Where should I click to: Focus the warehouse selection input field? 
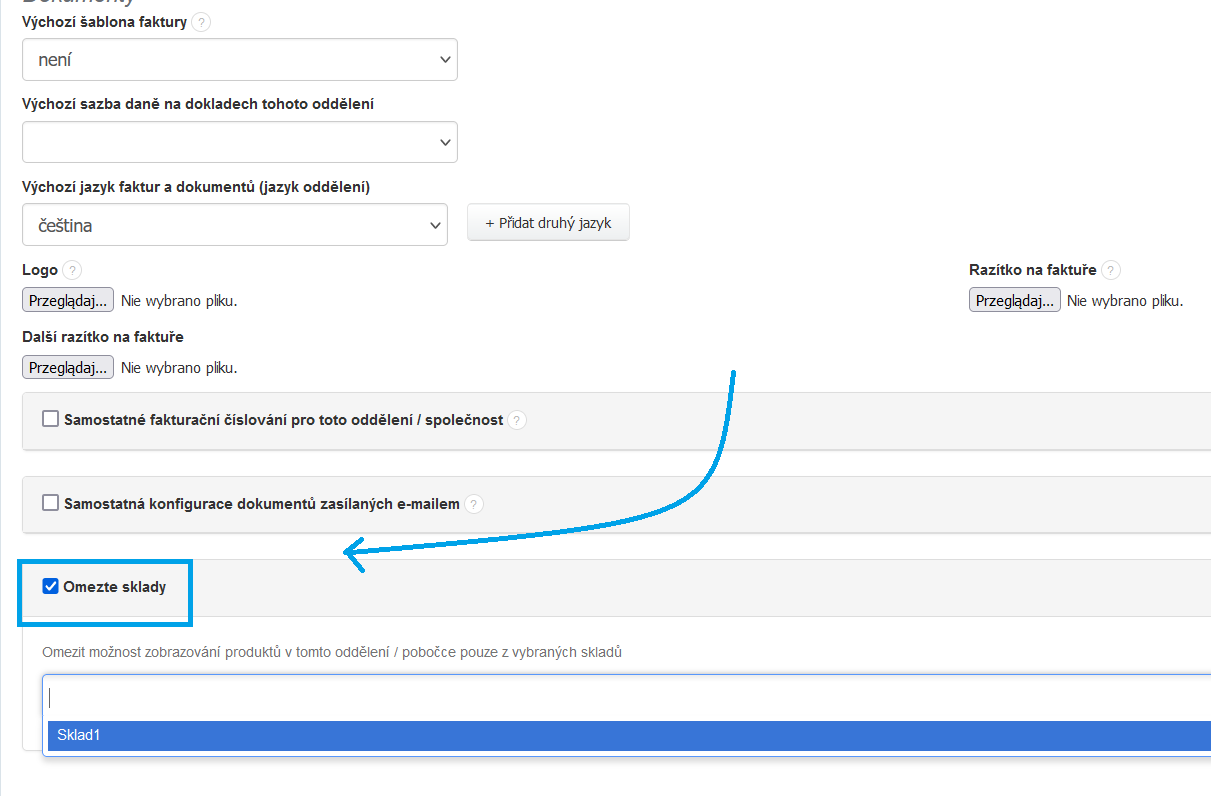pos(600,697)
